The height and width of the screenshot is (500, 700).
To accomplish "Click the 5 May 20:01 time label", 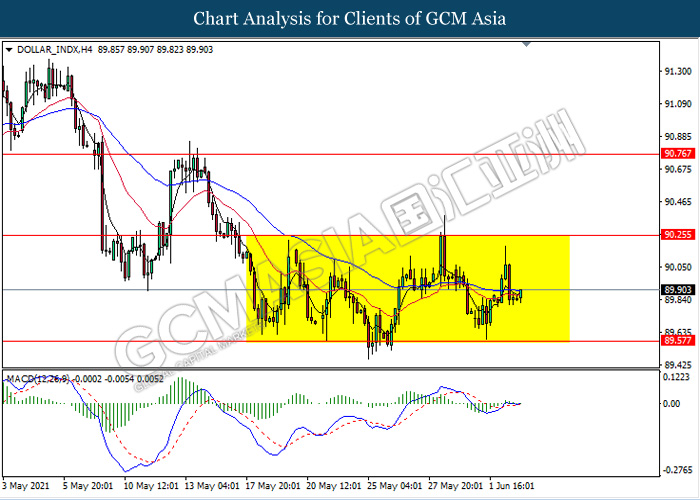I will [x=88, y=485].
